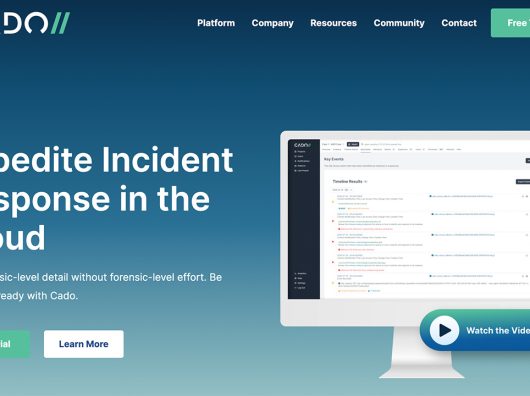Click the Key Events heading in the mockup
Screen dimensions: 530x396
tap(334, 159)
